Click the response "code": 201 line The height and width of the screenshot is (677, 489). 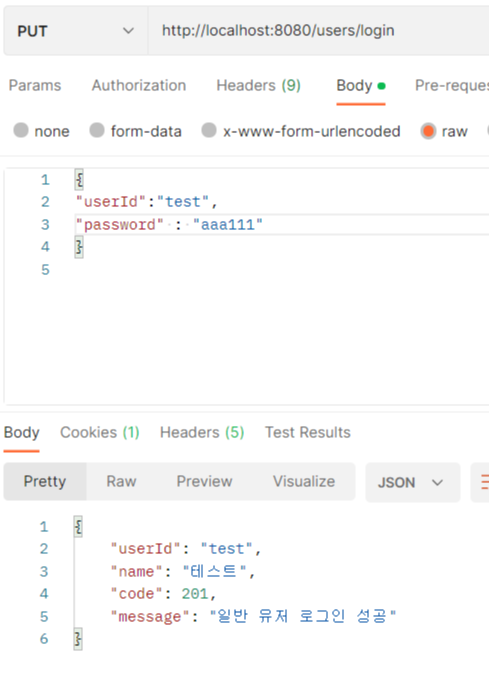click(x=163, y=594)
